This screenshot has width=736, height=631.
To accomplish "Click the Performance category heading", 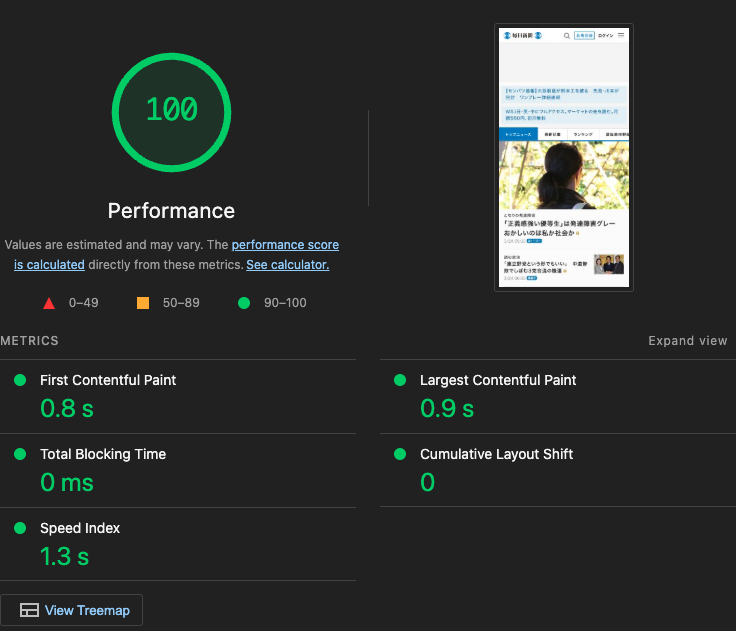I will pos(171,211).
